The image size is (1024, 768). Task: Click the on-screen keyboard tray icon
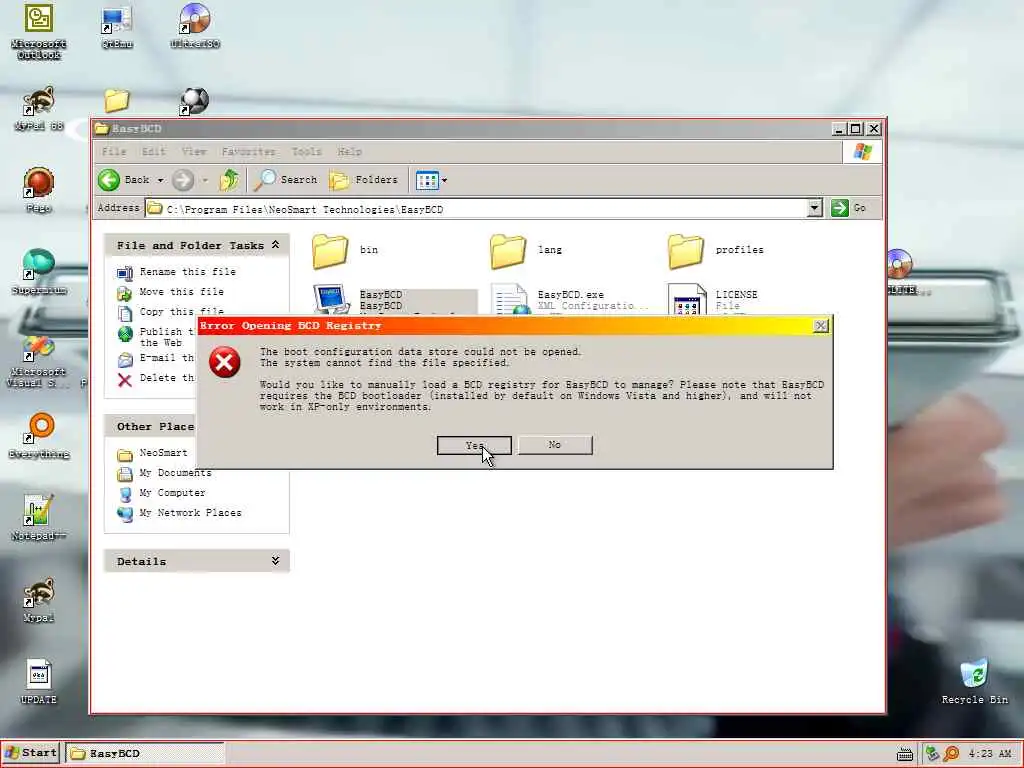point(904,754)
